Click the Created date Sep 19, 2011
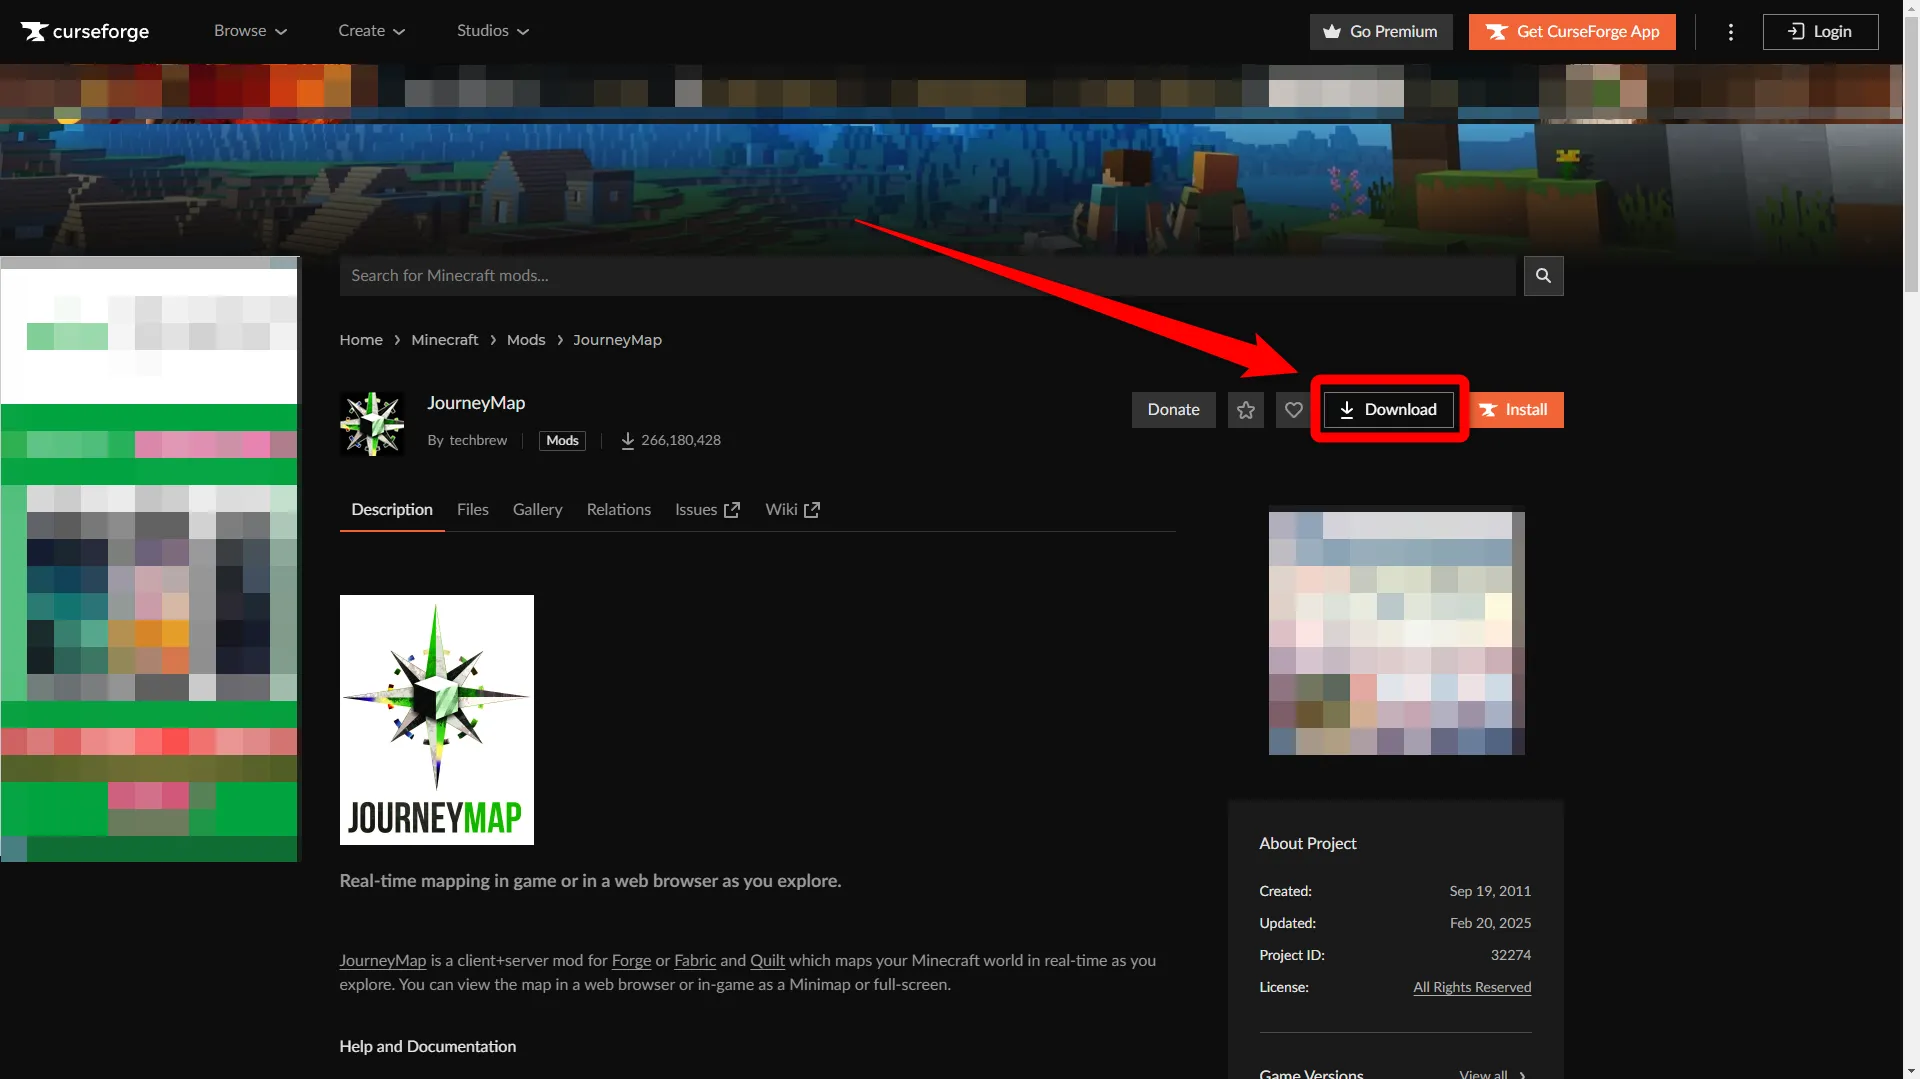Viewport: 1920px width, 1079px height. coord(1490,892)
